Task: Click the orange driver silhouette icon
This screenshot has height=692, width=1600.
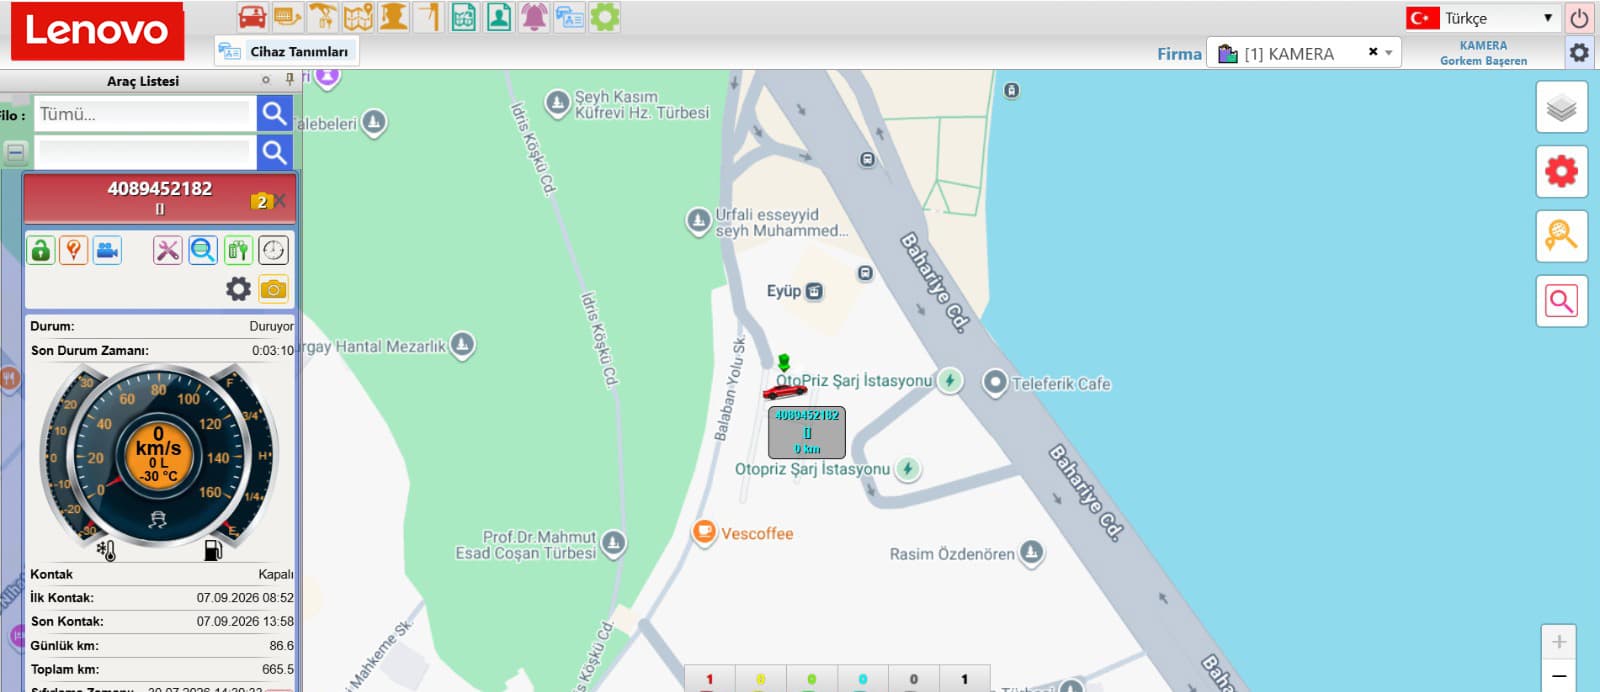Action: pyautogui.click(x=393, y=16)
